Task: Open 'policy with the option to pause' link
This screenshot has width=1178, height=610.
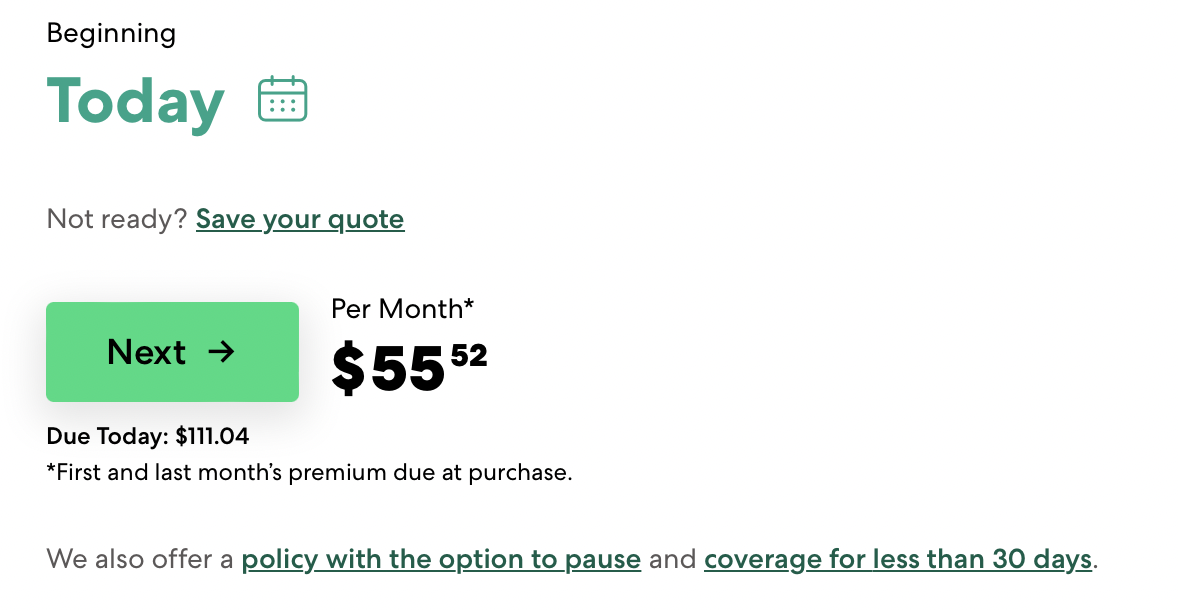Action: pyautogui.click(x=441, y=558)
